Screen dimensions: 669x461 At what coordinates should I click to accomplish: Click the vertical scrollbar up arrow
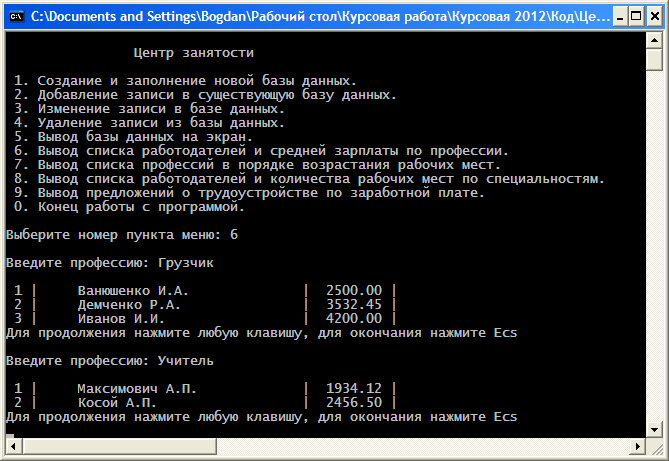coord(656,38)
